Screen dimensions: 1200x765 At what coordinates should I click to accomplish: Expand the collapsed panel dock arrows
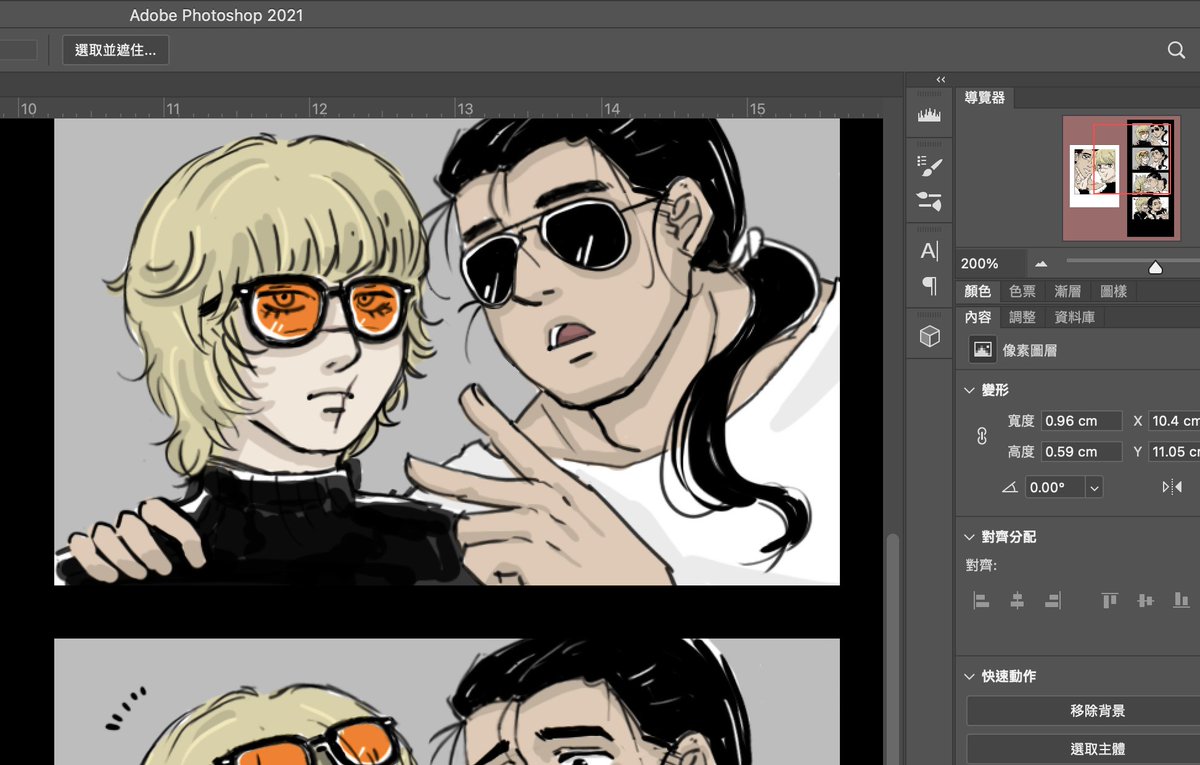click(x=940, y=79)
